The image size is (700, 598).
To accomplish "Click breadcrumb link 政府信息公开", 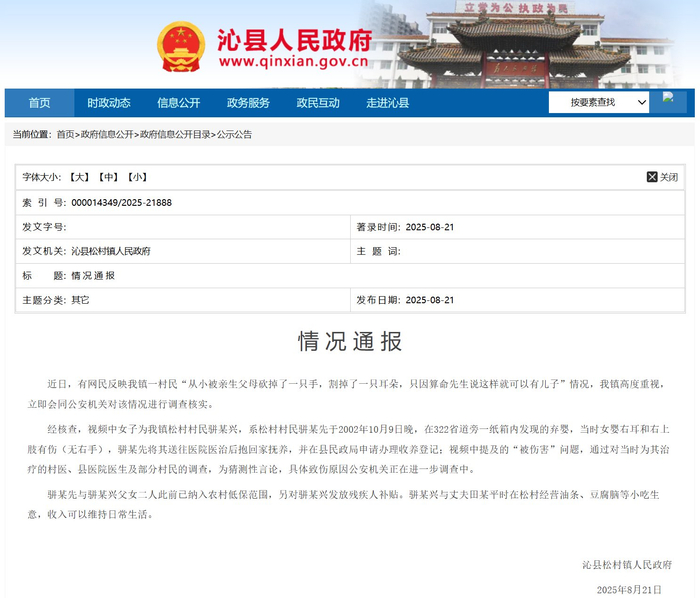I will [x=107, y=134].
